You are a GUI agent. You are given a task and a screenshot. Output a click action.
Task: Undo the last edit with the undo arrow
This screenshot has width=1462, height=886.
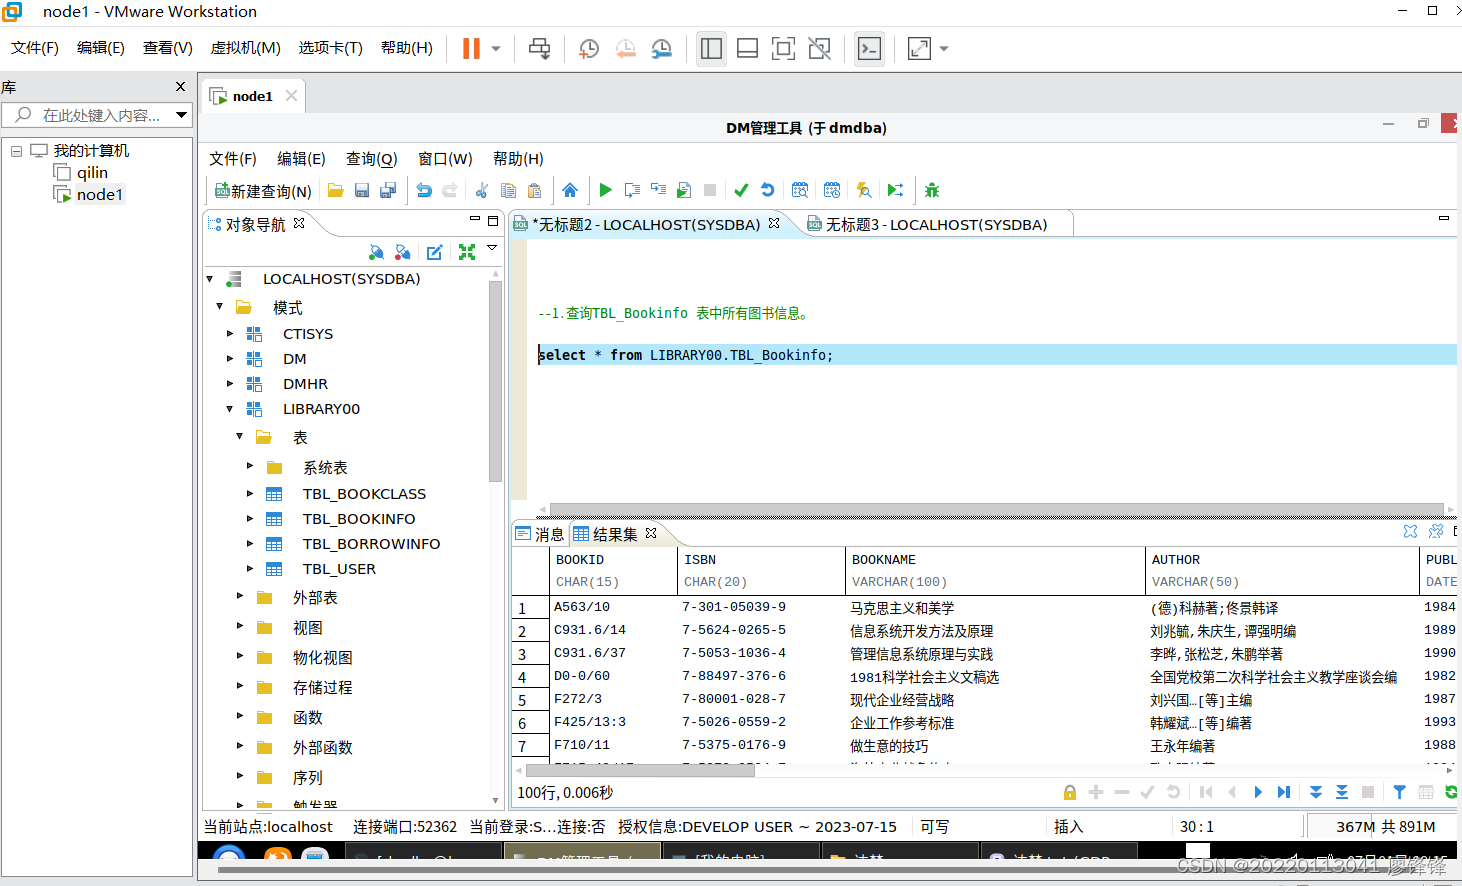point(424,190)
